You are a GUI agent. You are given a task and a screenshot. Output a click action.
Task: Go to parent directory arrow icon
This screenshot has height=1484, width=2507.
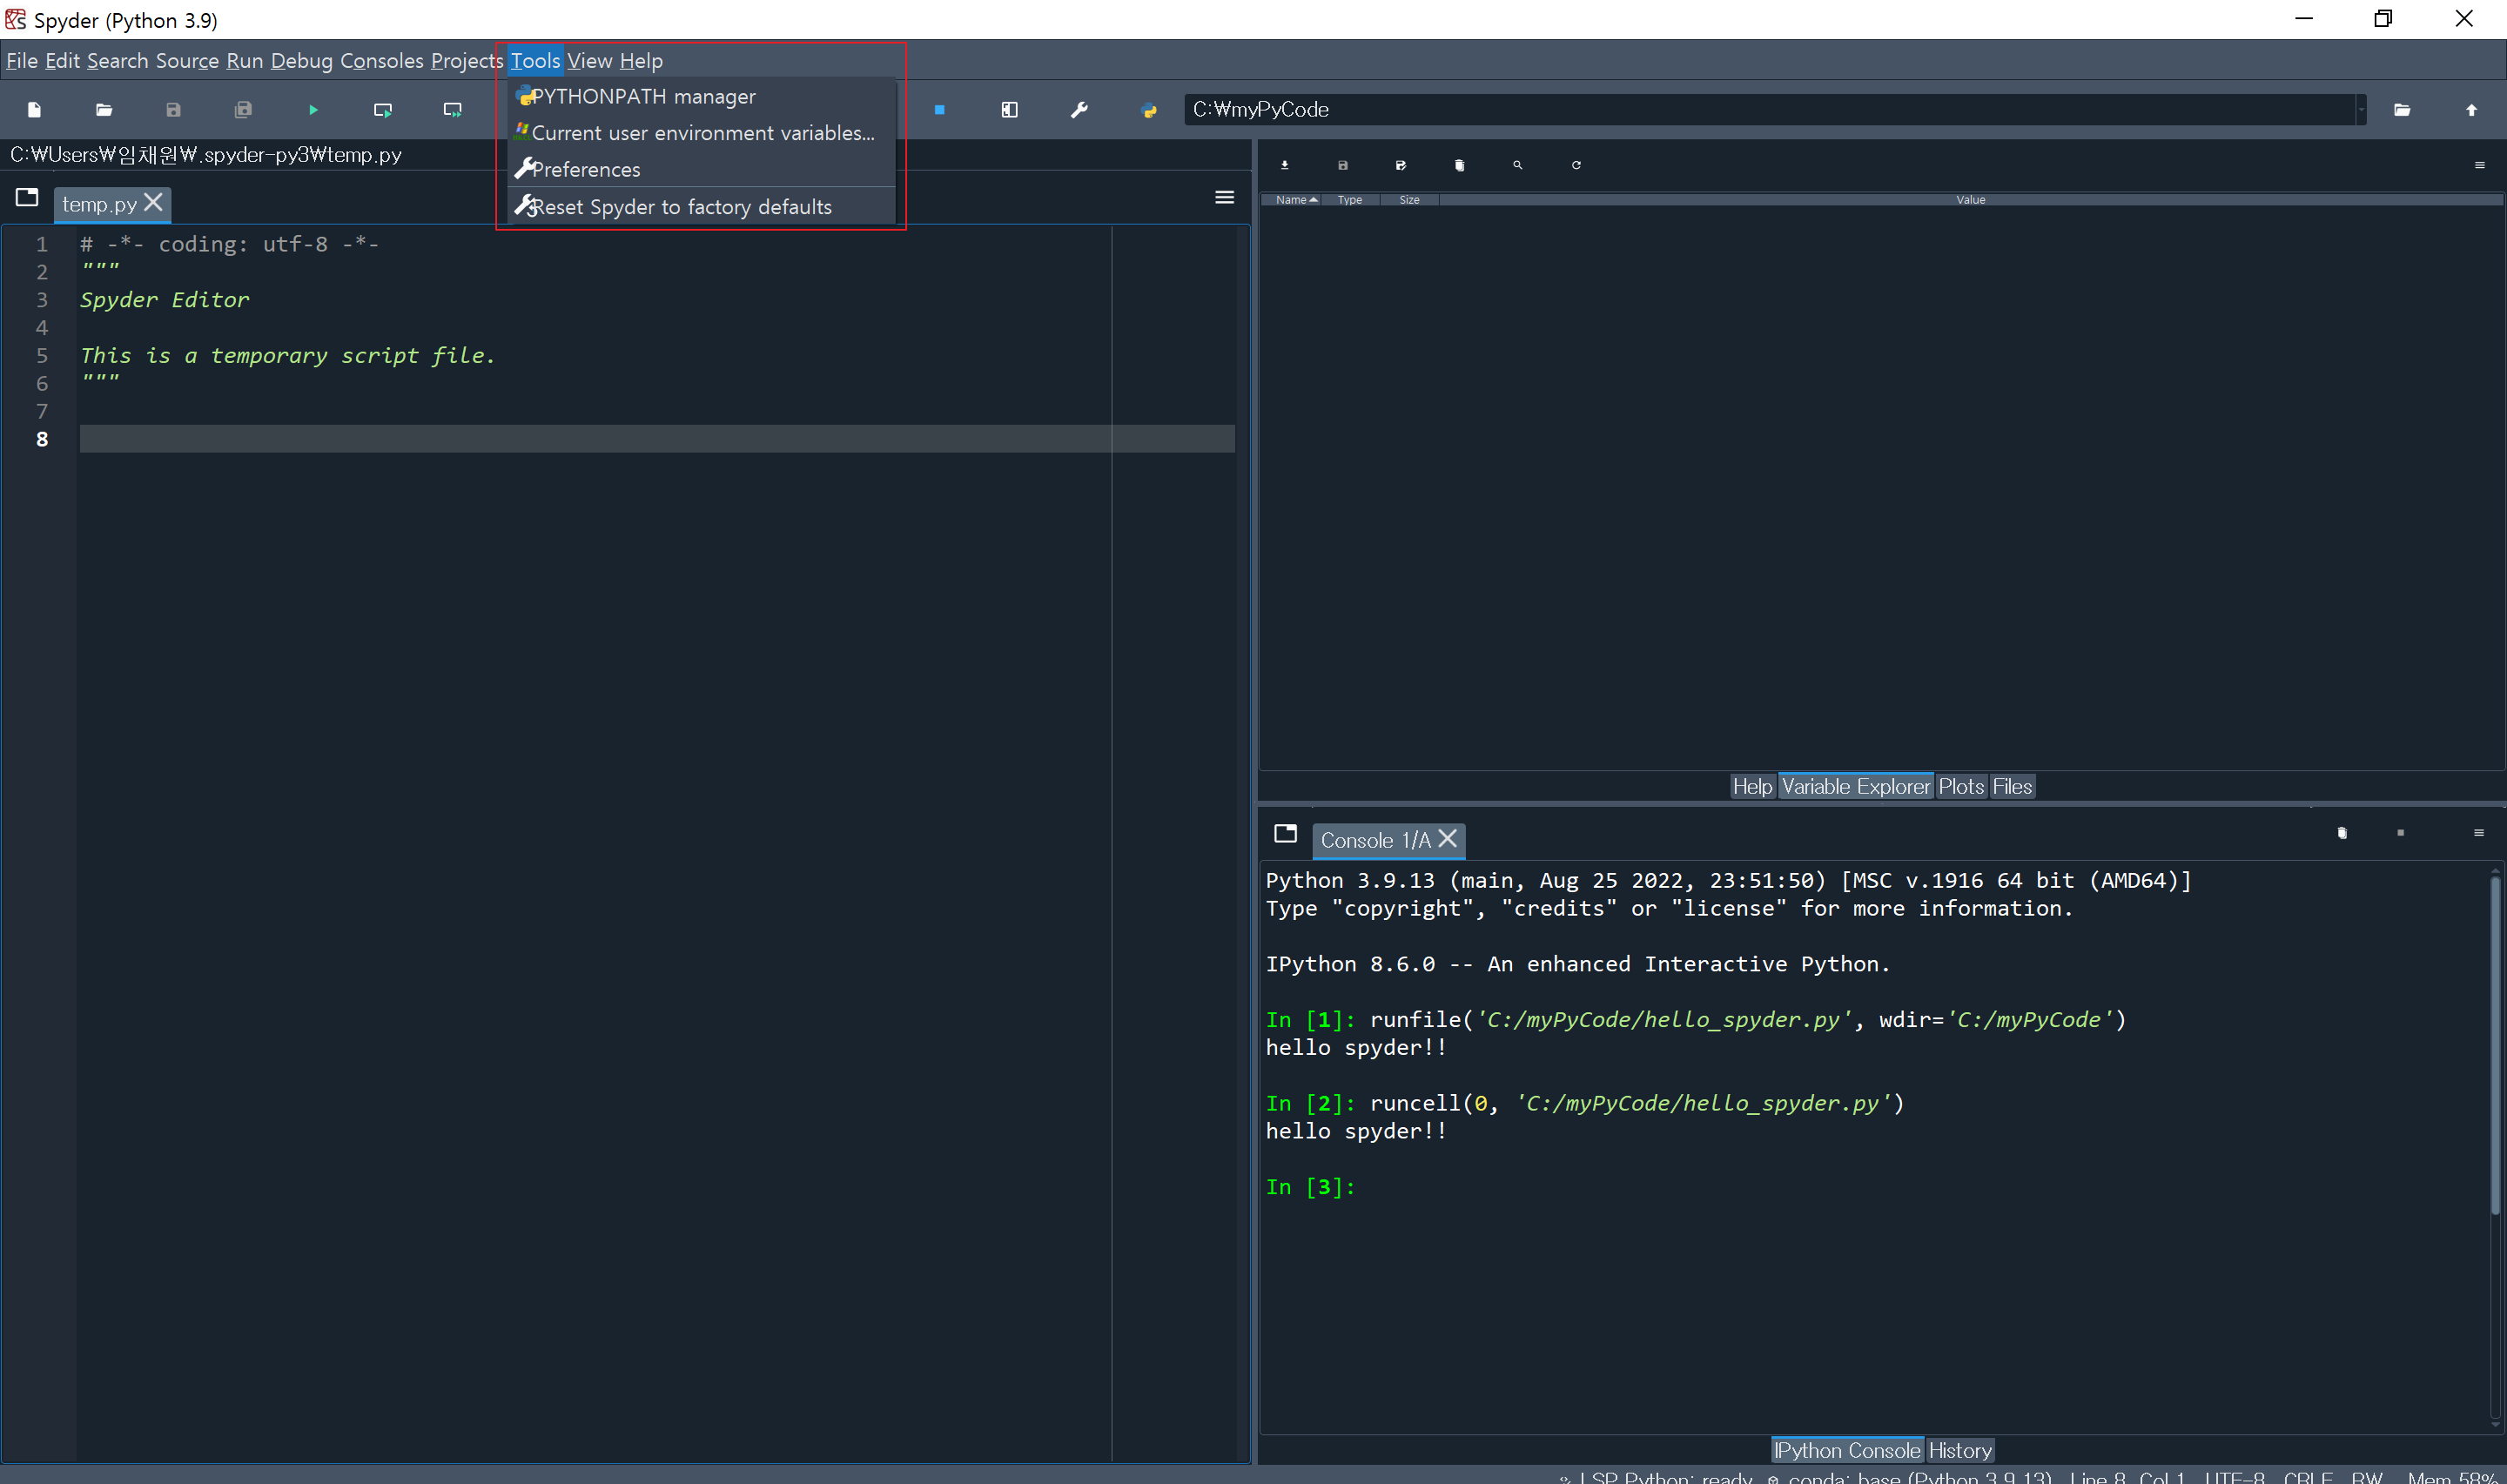pos(2471,110)
